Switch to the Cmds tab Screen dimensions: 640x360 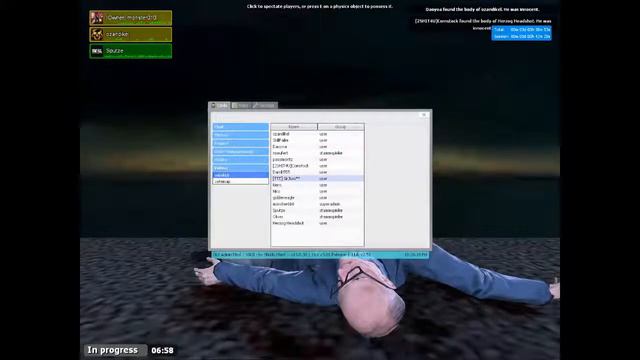pos(220,105)
